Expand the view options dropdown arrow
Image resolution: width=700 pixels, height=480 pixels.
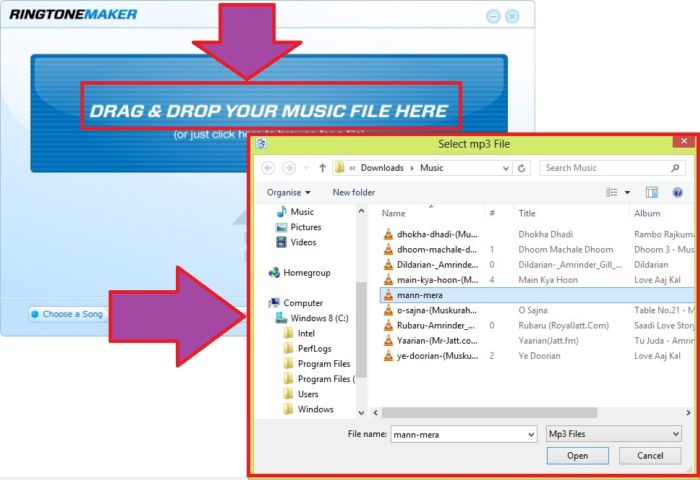pyautogui.click(x=627, y=192)
